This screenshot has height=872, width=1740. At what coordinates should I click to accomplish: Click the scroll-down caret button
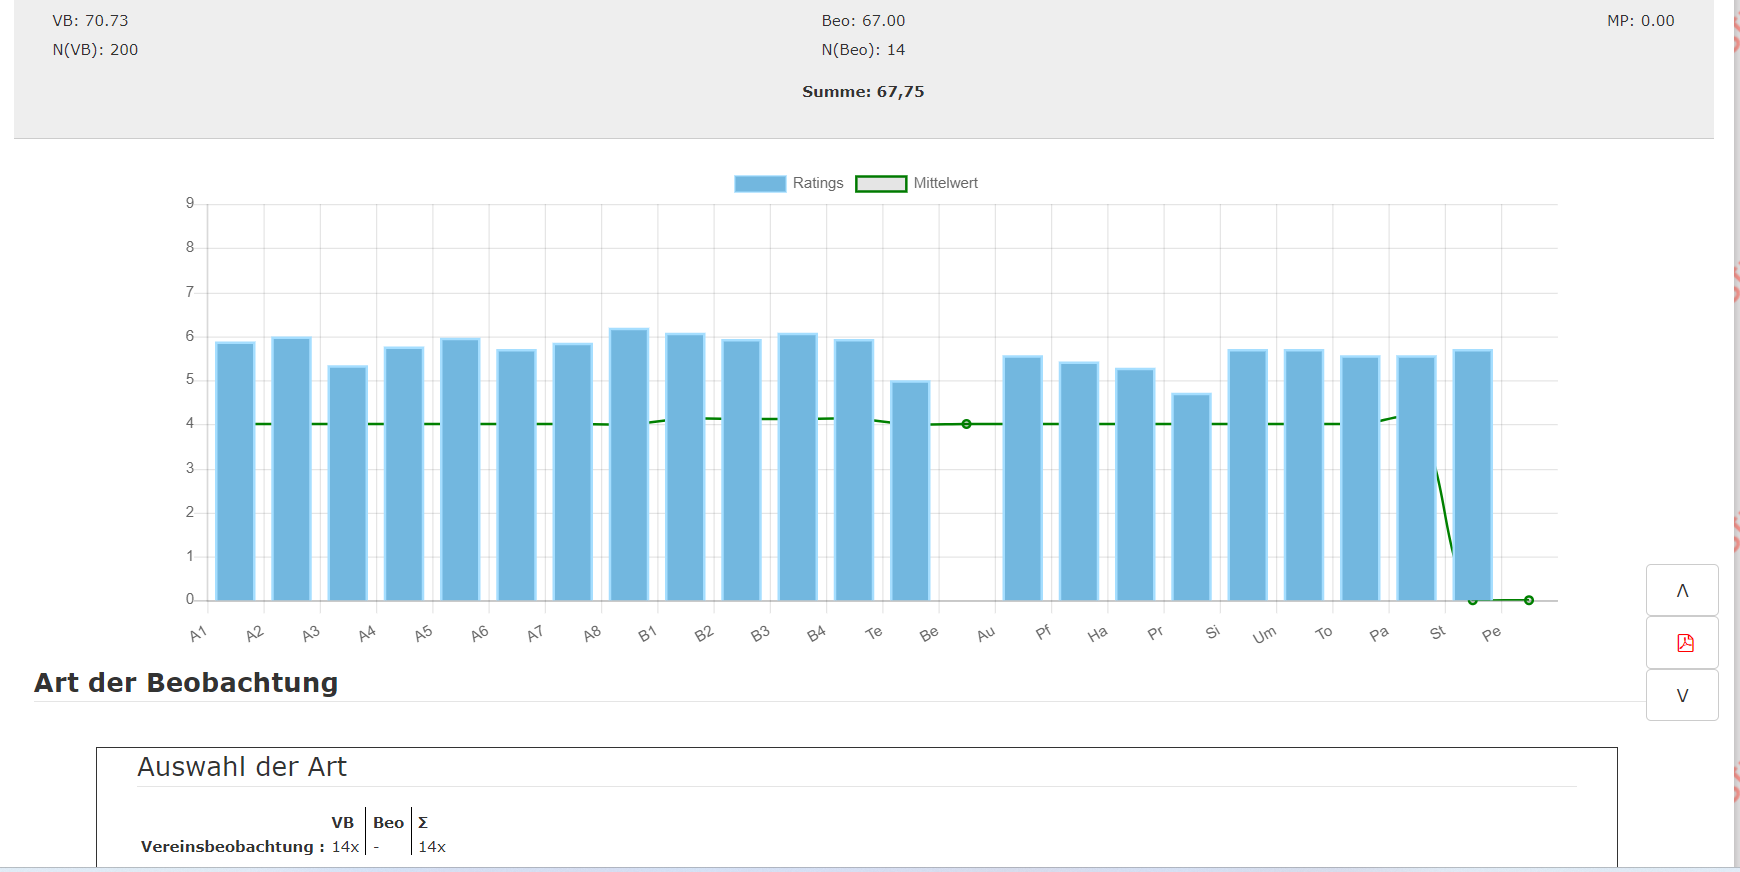1682,695
